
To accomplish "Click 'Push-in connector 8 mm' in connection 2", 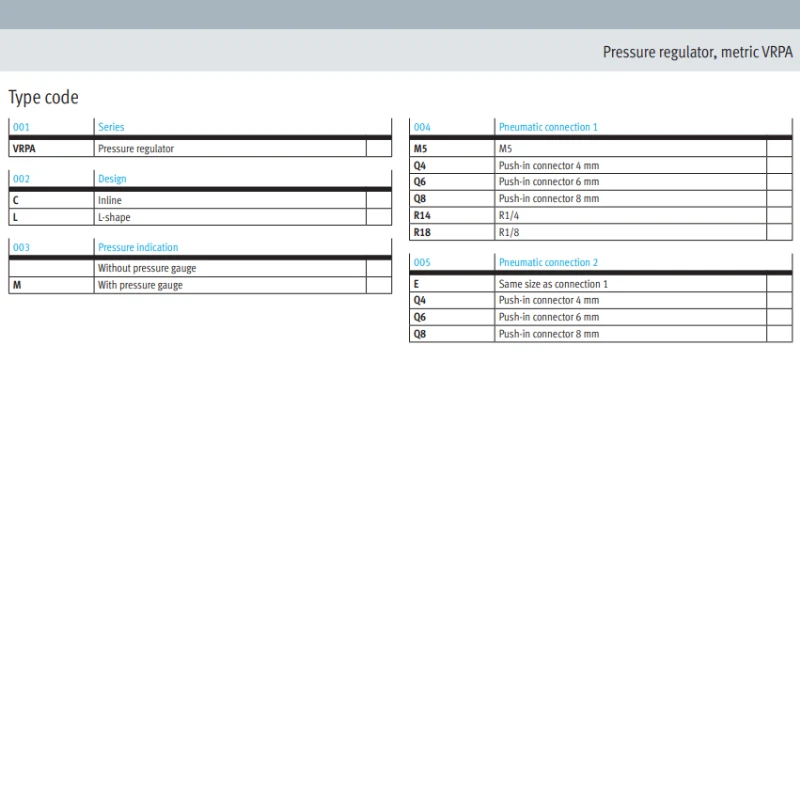I will coord(549,334).
